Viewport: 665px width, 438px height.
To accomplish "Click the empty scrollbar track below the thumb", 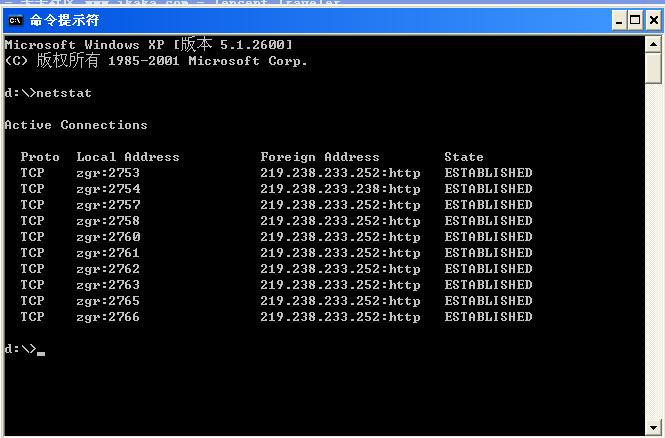I will point(654,250).
